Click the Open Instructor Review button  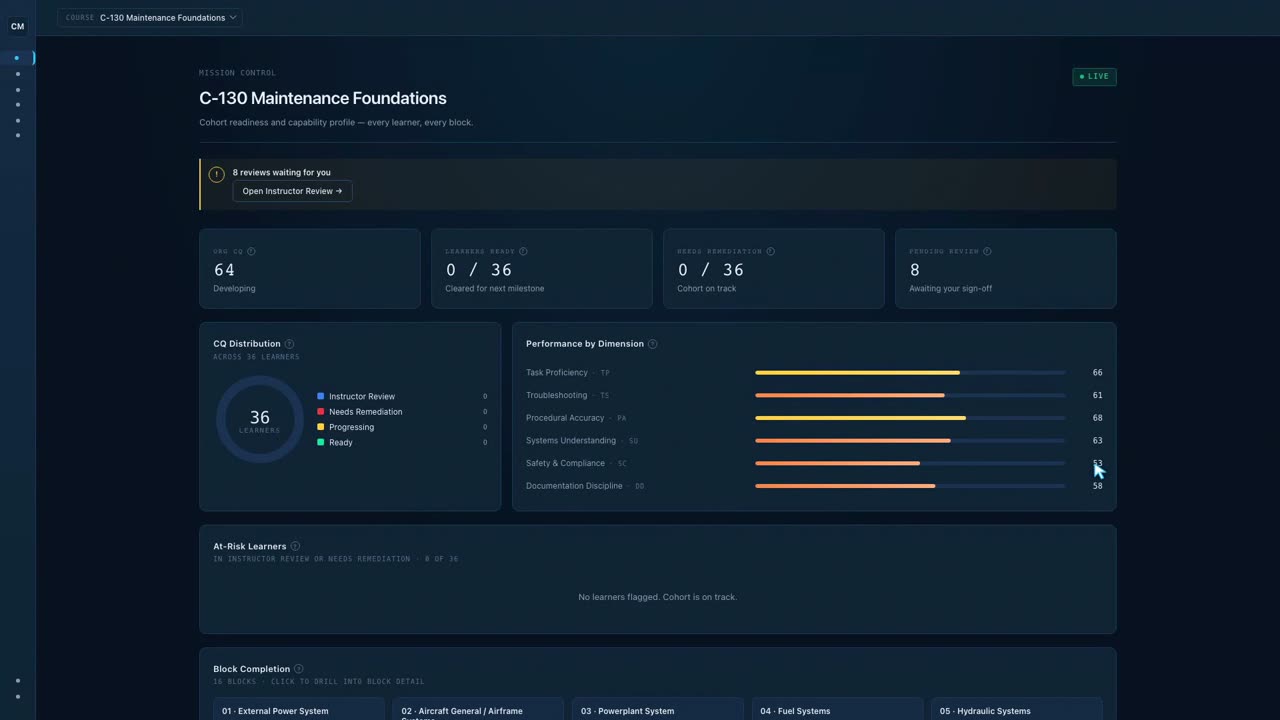pos(292,191)
